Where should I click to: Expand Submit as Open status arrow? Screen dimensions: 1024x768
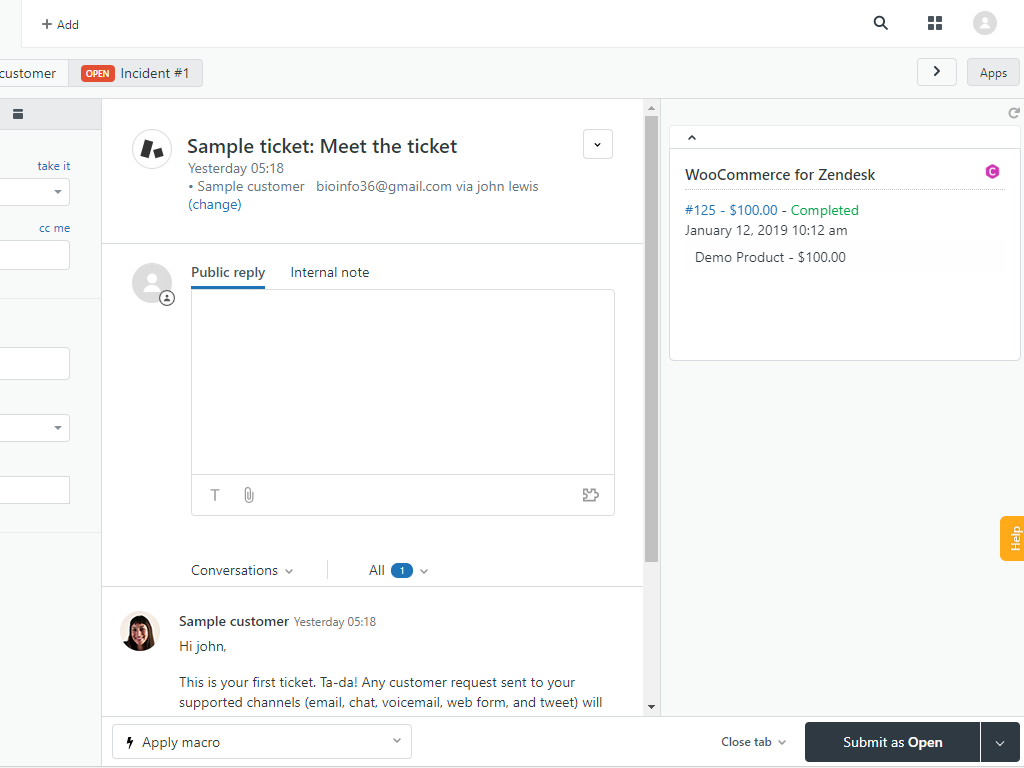tap(1001, 742)
